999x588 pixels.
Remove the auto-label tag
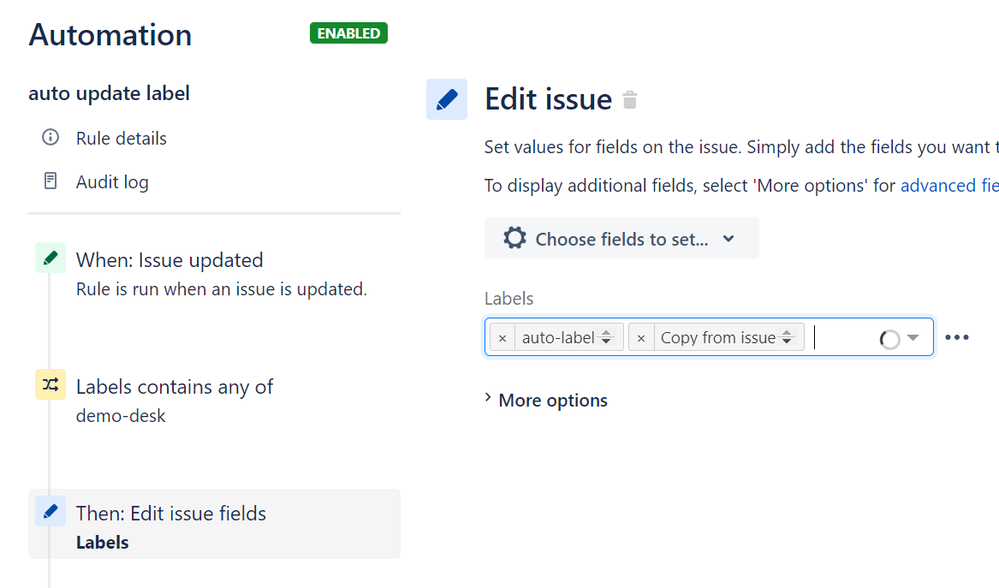(503, 338)
